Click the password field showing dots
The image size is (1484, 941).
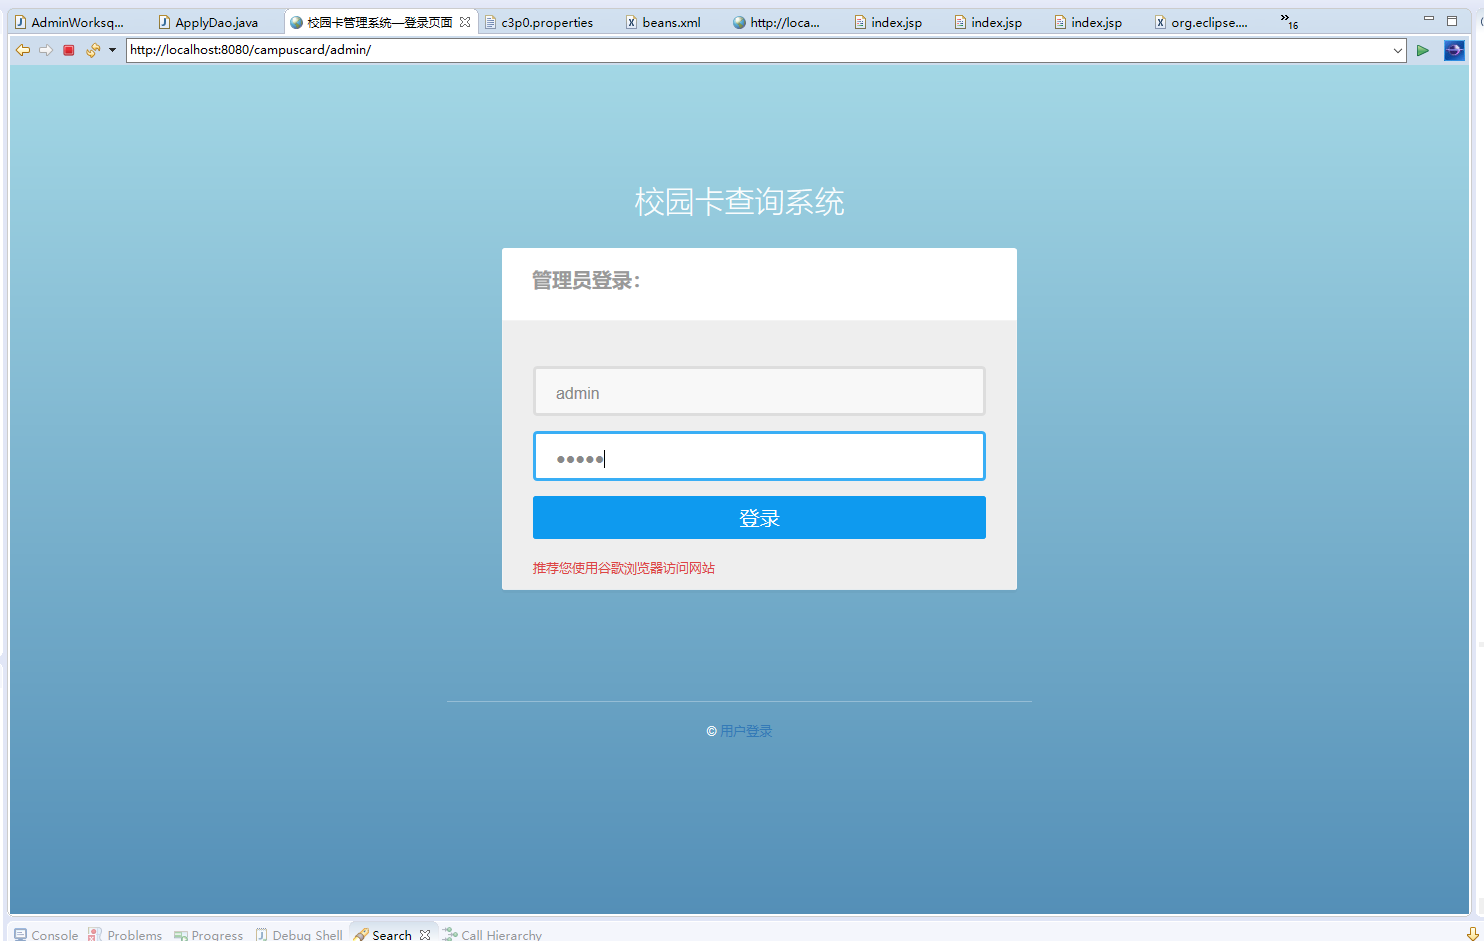click(758, 456)
